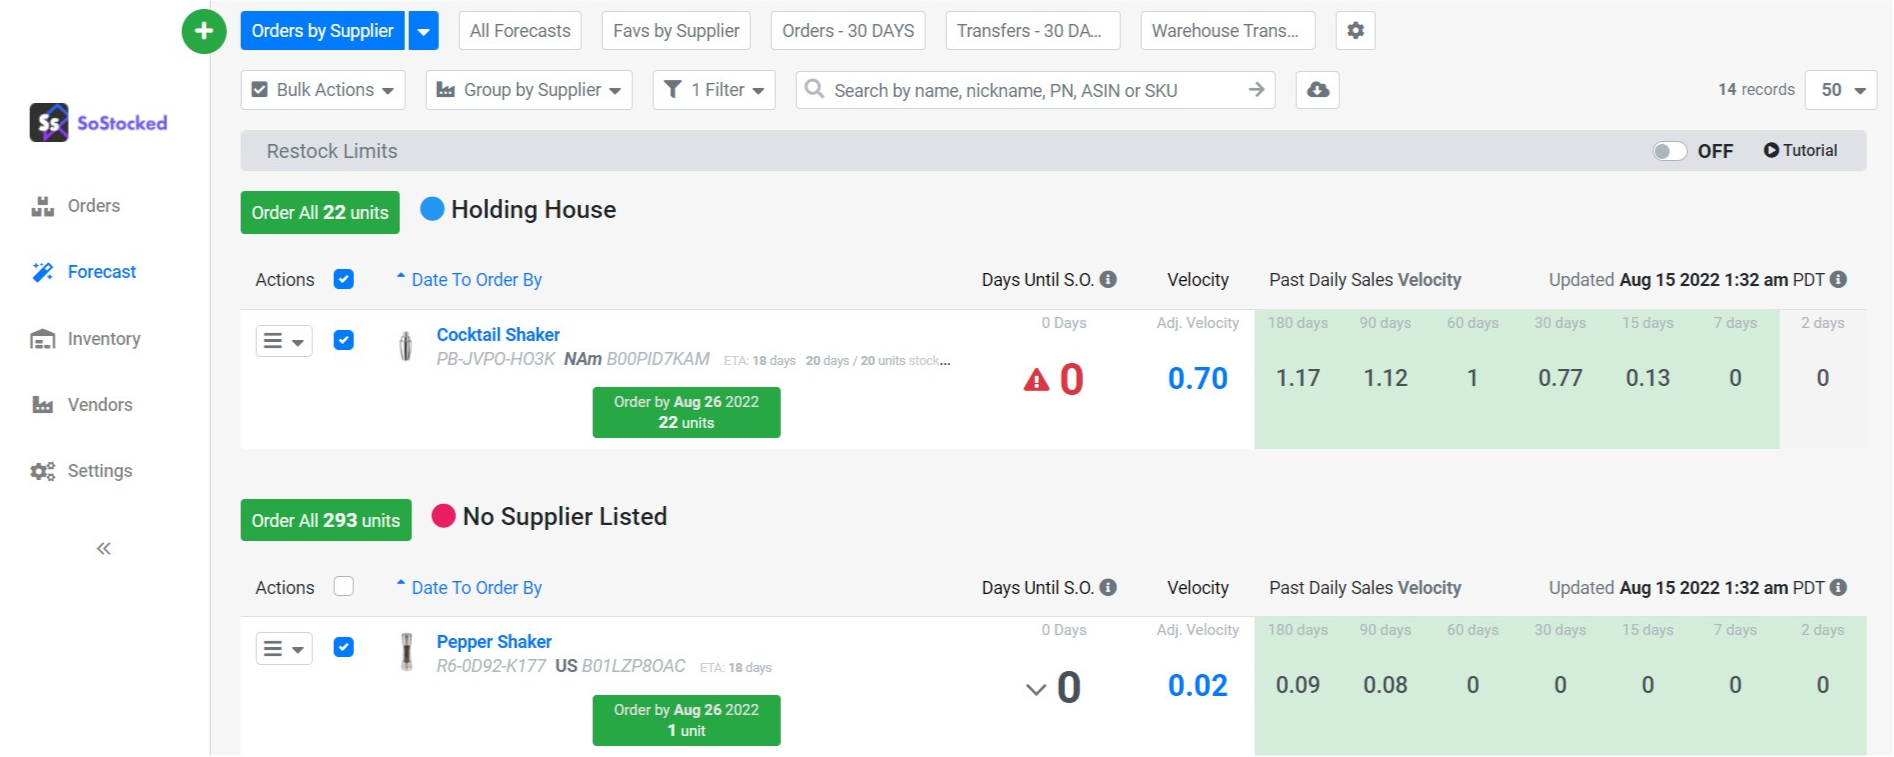Toggle Holding House select-all checkbox
Image resolution: width=1894 pixels, height=757 pixels.
point(343,279)
